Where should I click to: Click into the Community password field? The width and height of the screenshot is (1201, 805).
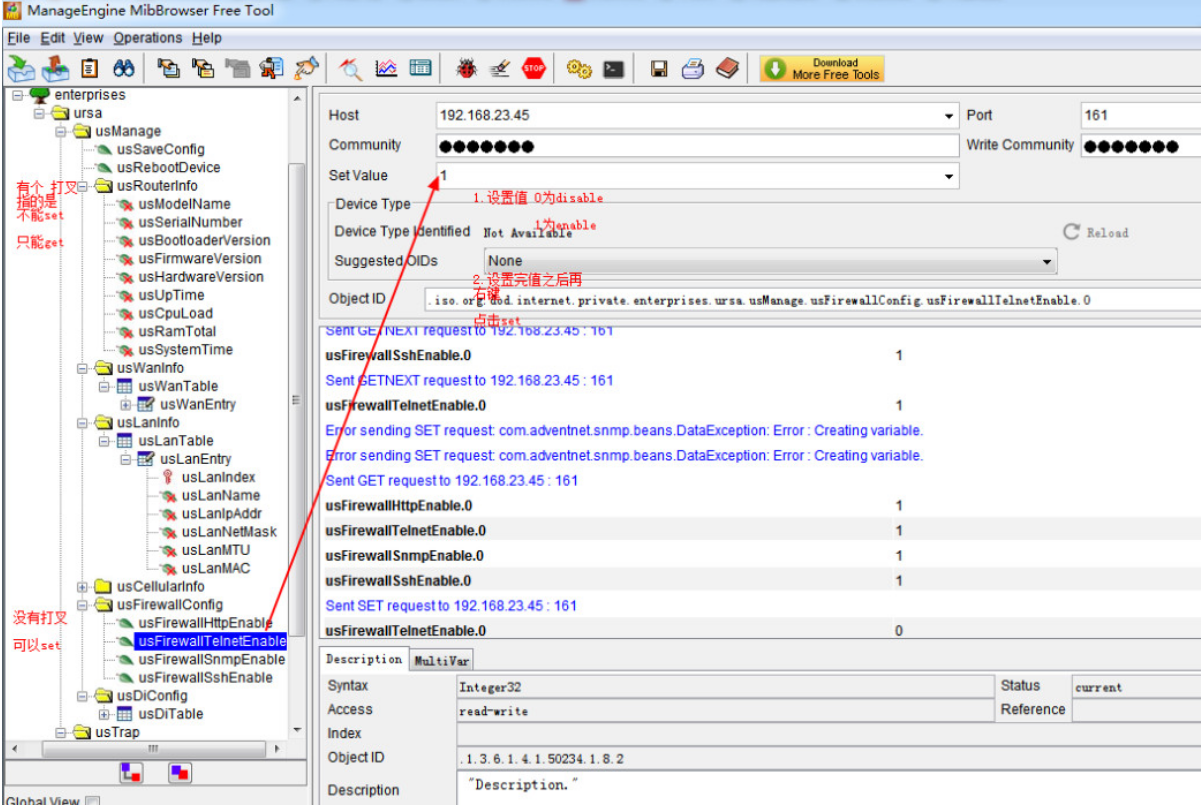point(697,146)
